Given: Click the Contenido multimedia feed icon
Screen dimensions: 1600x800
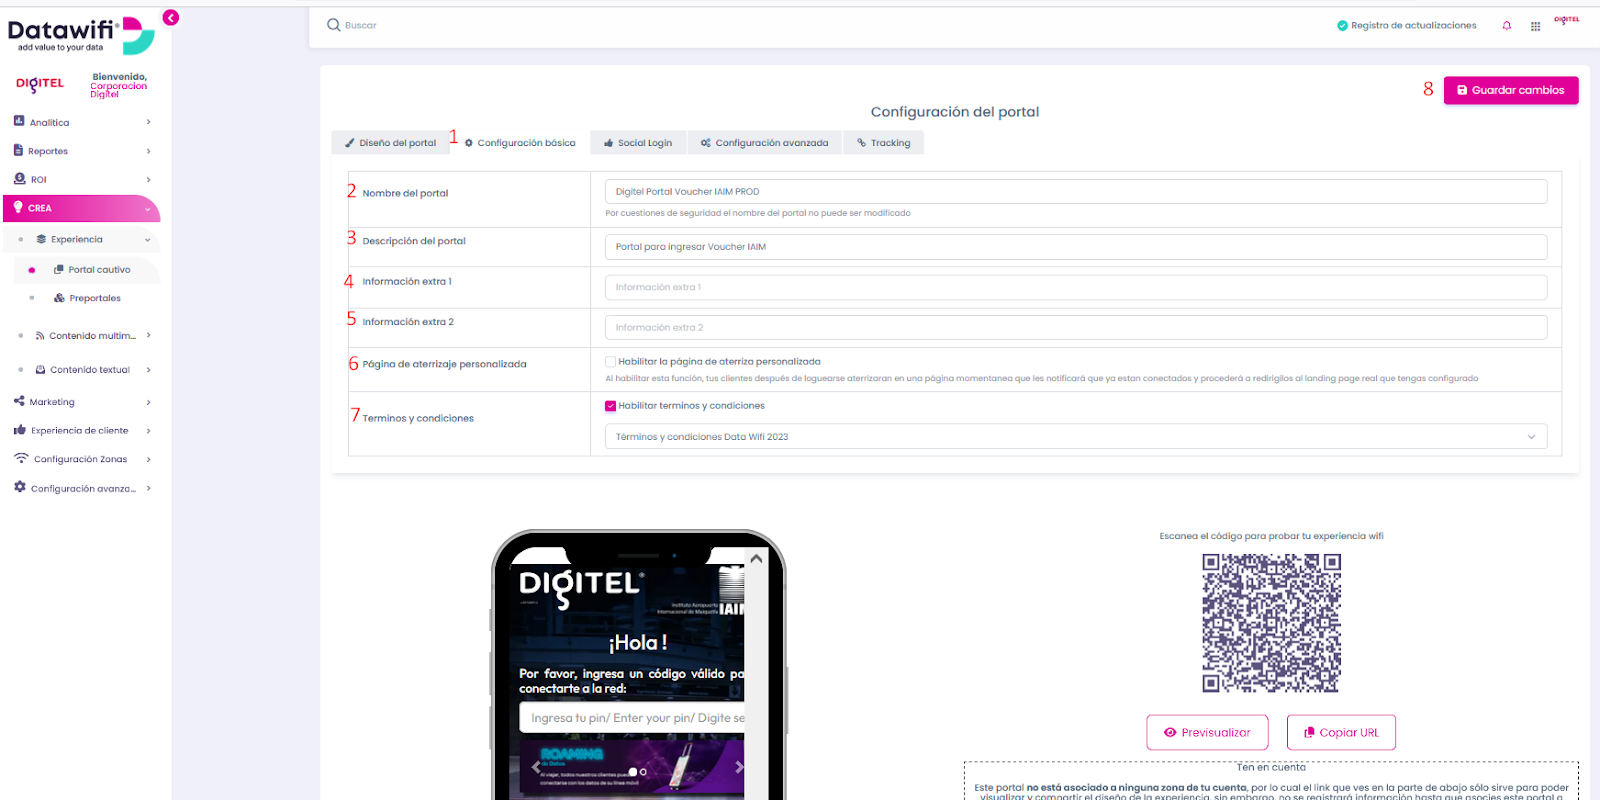Looking at the screenshot, I should 40,336.
